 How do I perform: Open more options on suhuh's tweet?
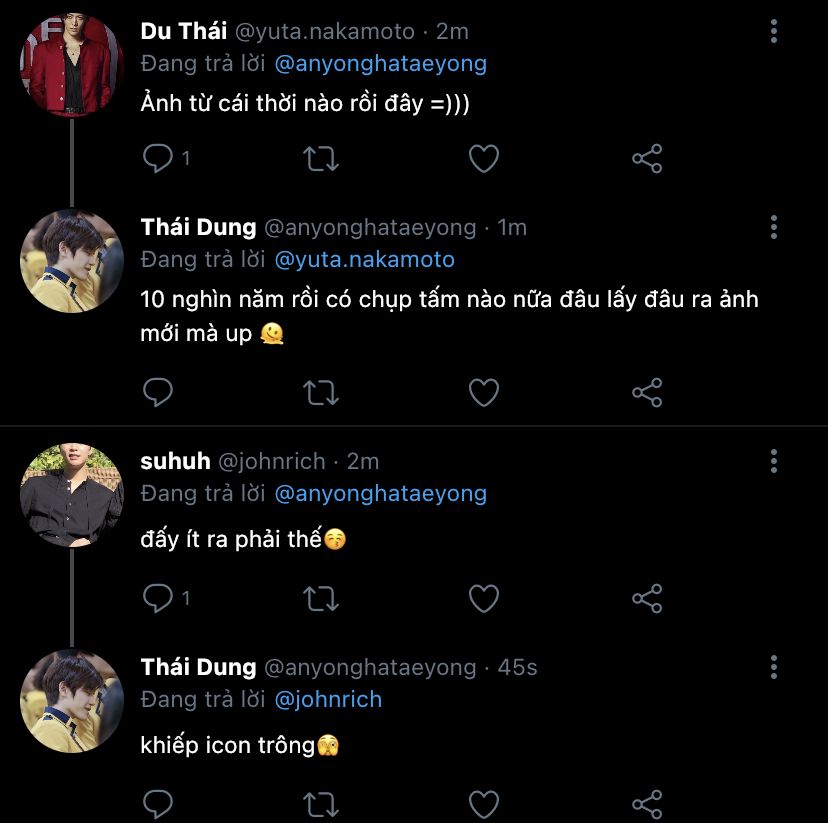click(x=773, y=461)
